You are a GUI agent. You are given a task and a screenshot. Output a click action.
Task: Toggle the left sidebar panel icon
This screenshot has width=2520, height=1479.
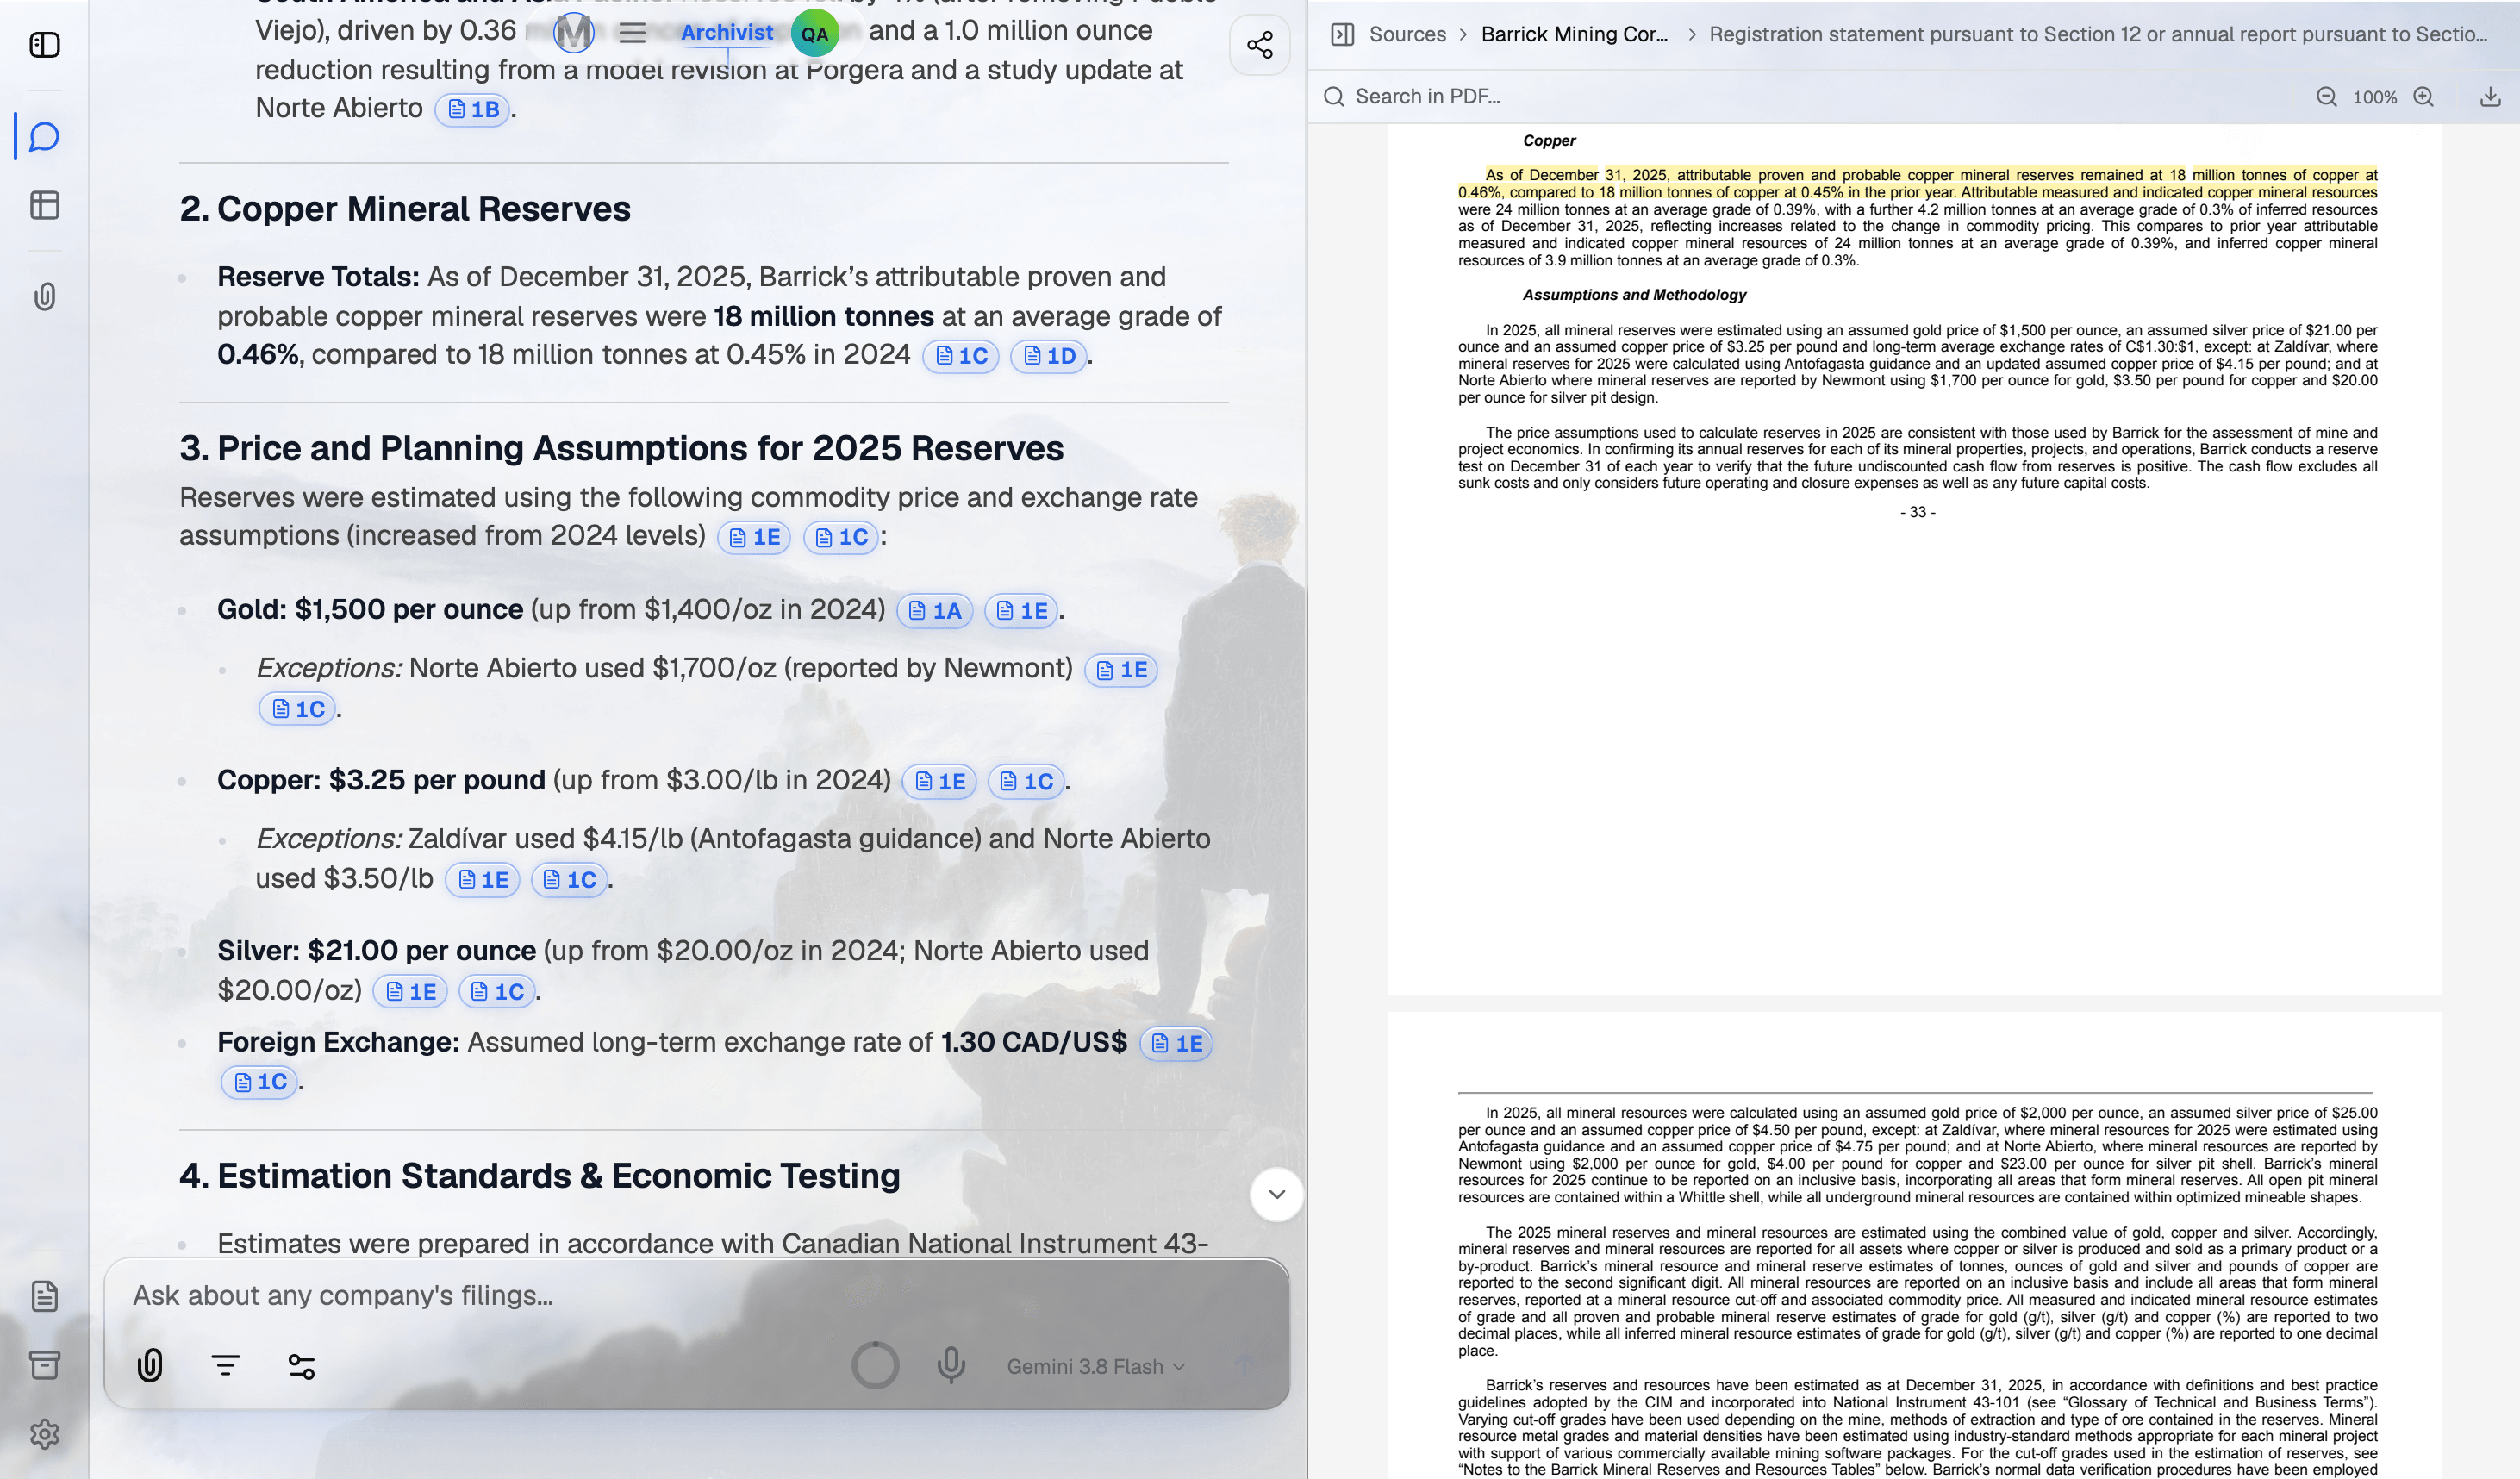click(x=45, y=45)
